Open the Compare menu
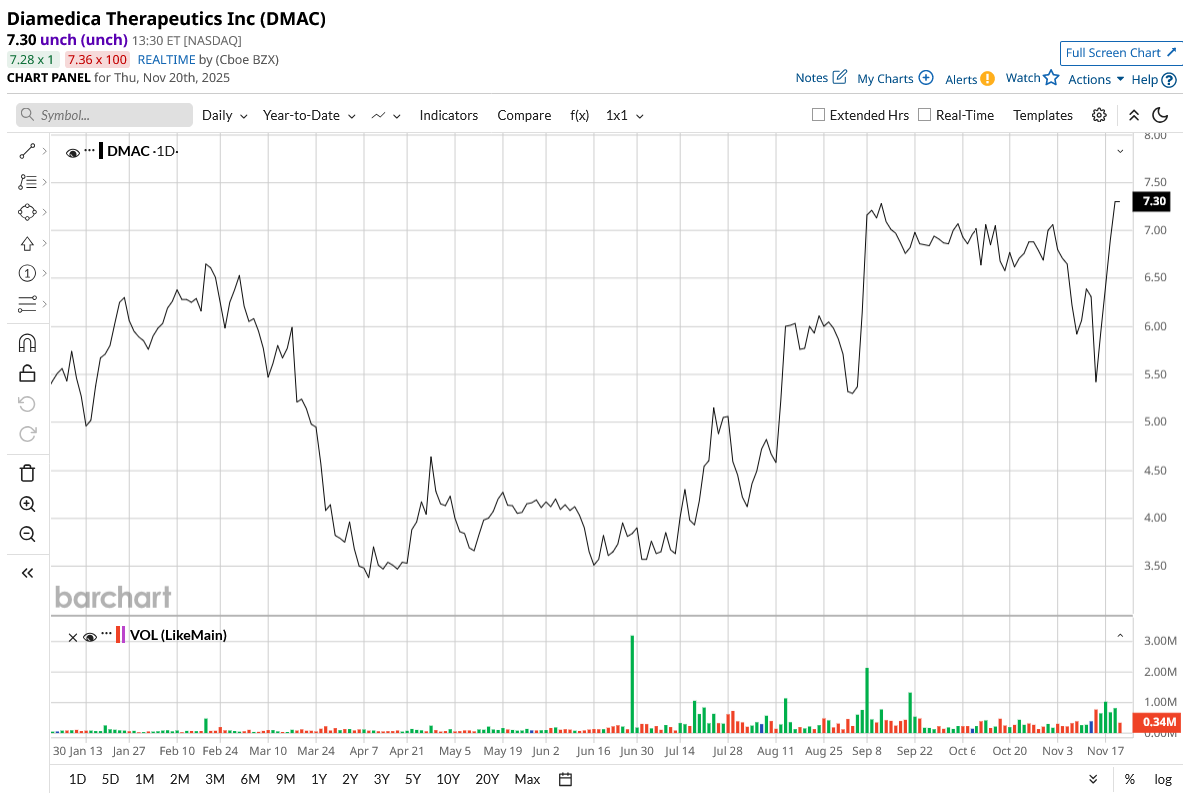 coord(524,115)
